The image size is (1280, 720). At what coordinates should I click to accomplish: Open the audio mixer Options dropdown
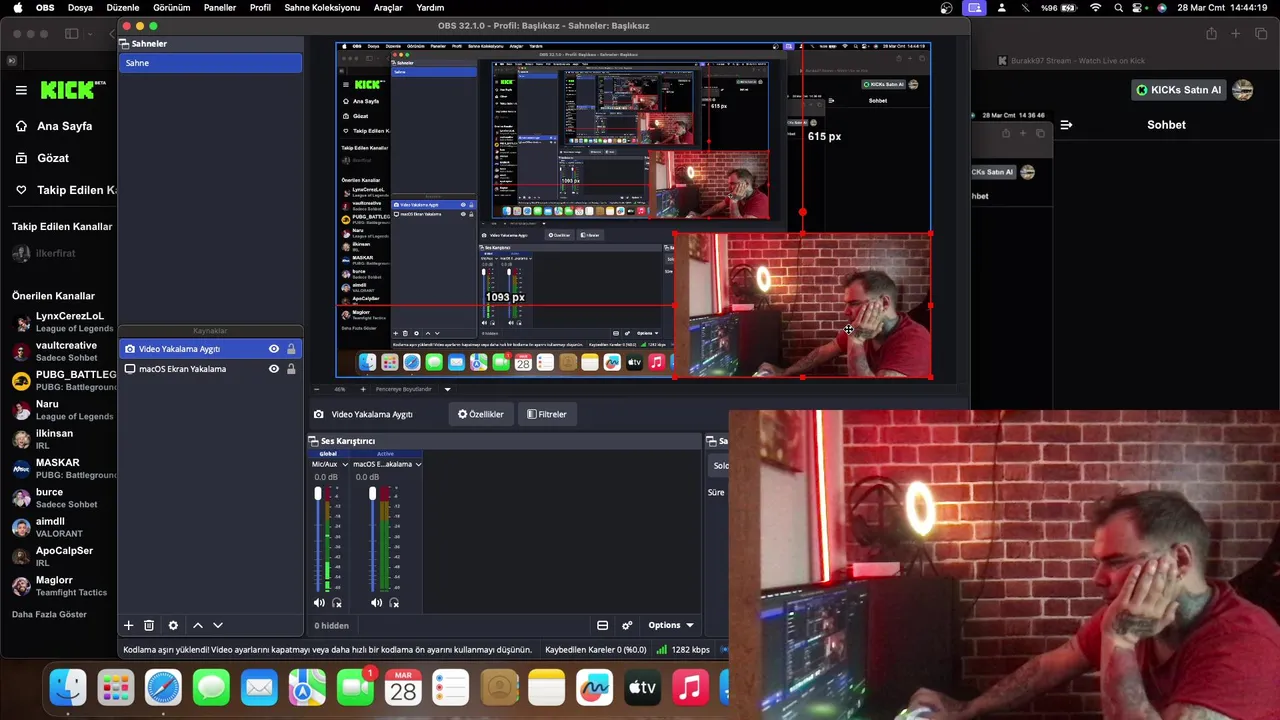(671, 625)
